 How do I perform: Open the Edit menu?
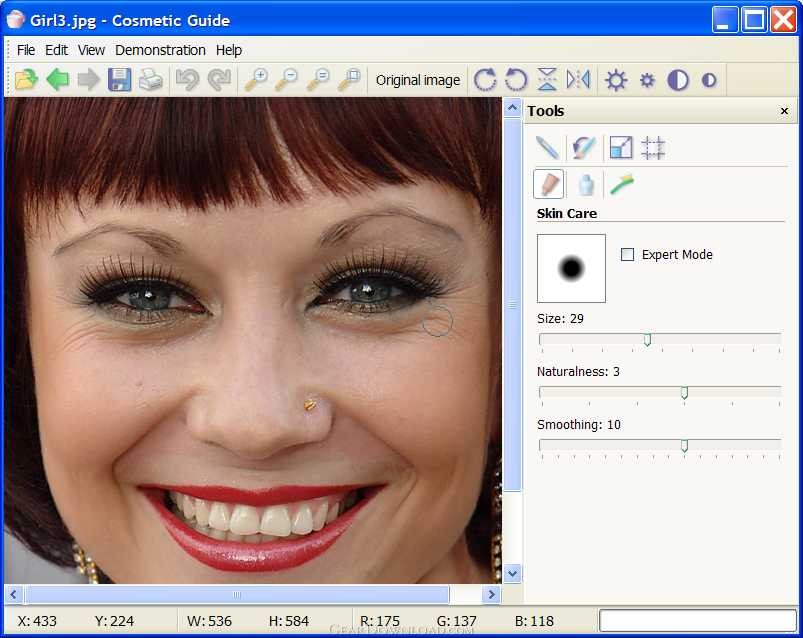pos(56,50)
